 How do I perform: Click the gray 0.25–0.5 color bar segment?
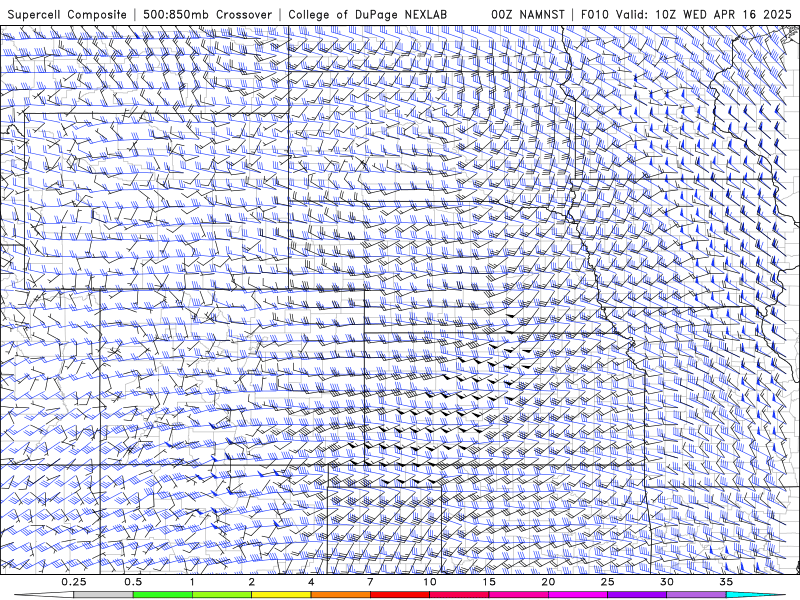(x=104, y=595)
